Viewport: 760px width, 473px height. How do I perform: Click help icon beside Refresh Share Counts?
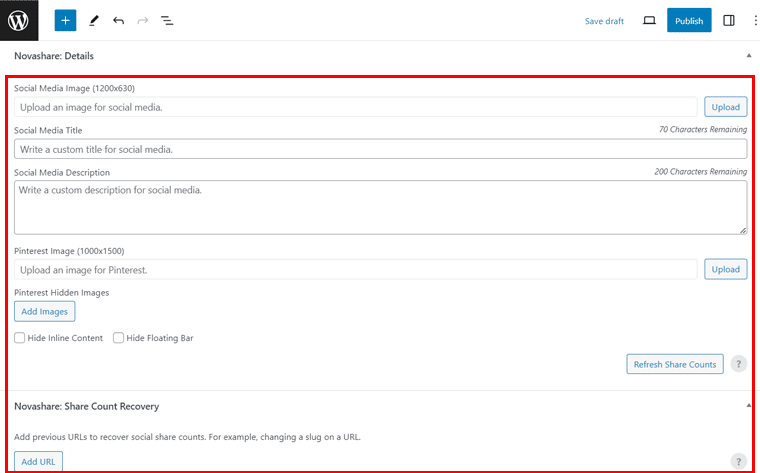[739, 364]
